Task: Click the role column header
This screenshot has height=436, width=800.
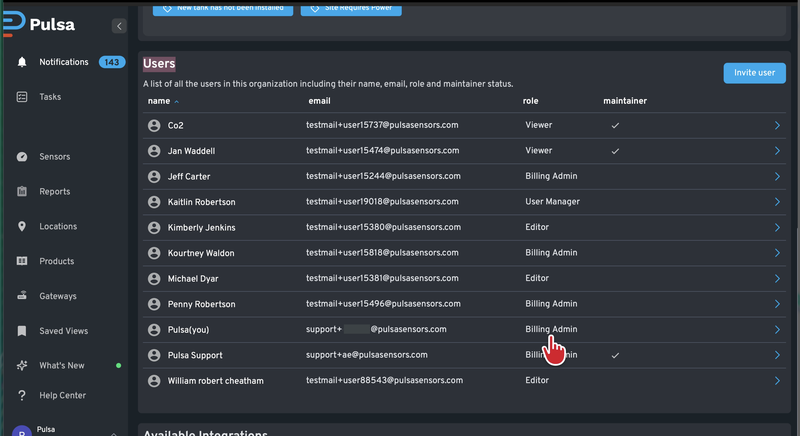Action: pos(530,101)
